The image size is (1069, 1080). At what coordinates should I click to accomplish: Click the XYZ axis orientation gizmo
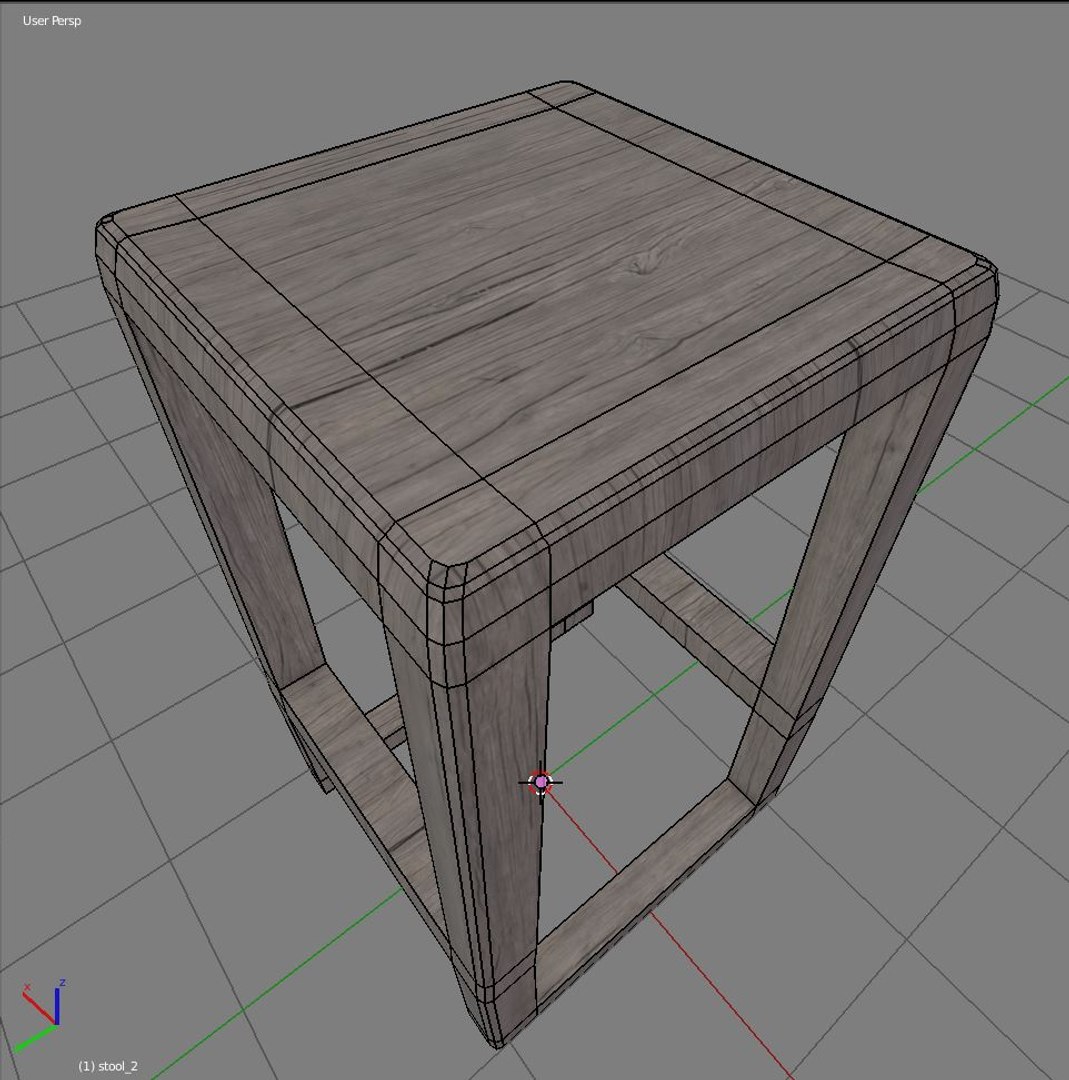pos(41,1015)
